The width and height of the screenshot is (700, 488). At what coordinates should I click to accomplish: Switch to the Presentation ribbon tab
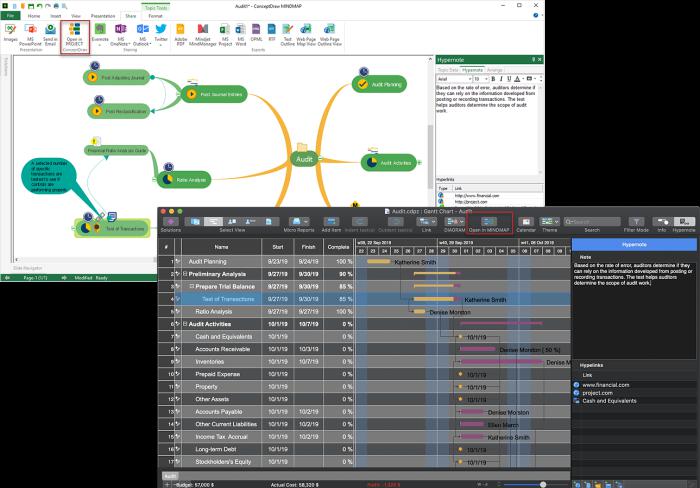103,16
